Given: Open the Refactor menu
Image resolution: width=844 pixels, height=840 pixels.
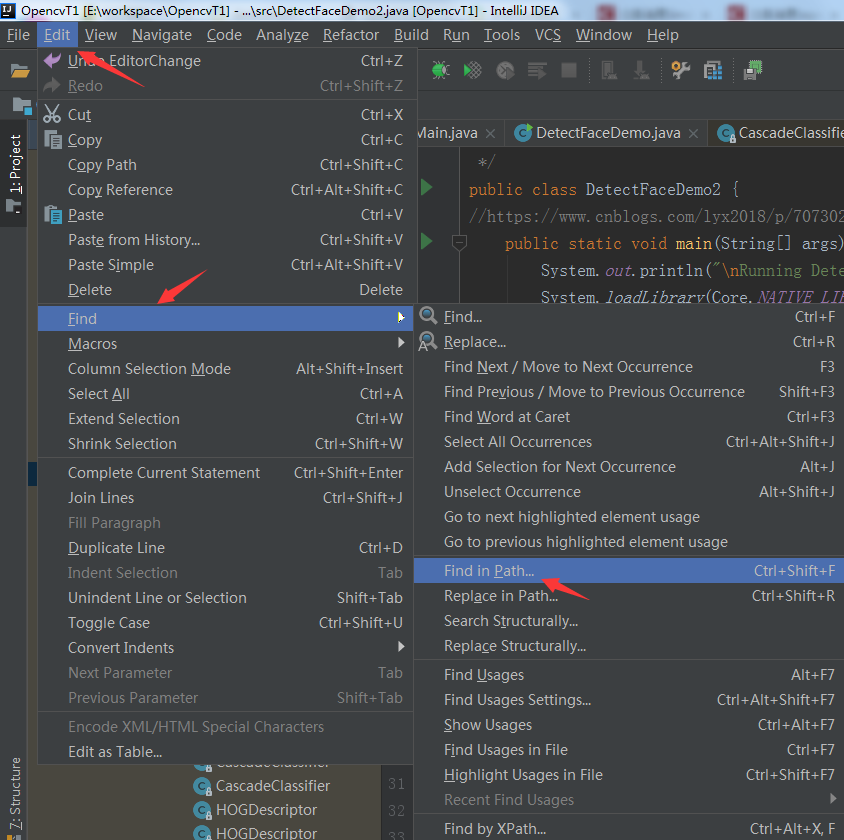Looking at the screenshot, I should (351, 35).
